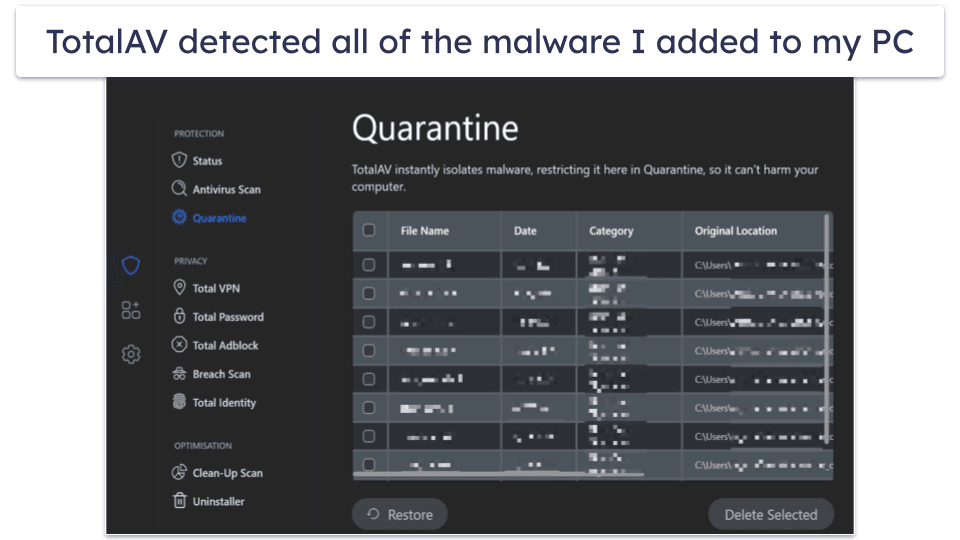Click the horizontal scrollbar under the table
Viewport: 960px width, 540px height.
pyautogui.click(x=498, y=474)
